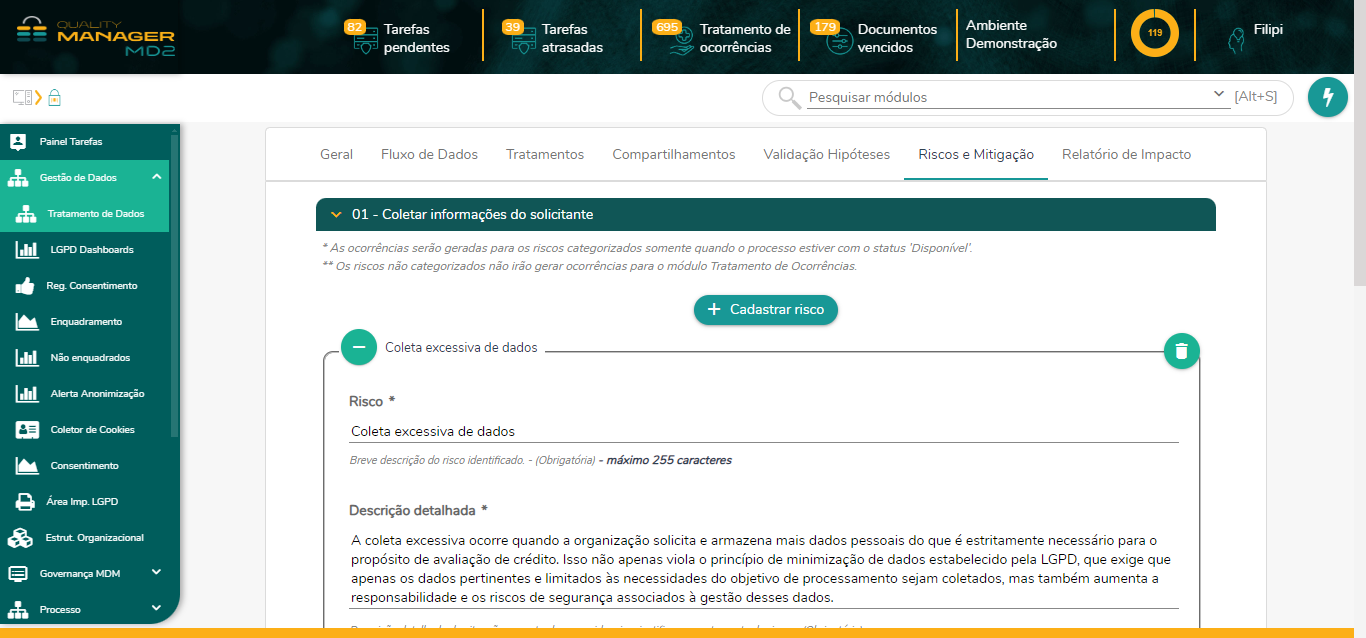Image resolution: width=1366 pixels, height=638 pixels.
Task: Expand the Processo menu
Action: click(60, 609)
